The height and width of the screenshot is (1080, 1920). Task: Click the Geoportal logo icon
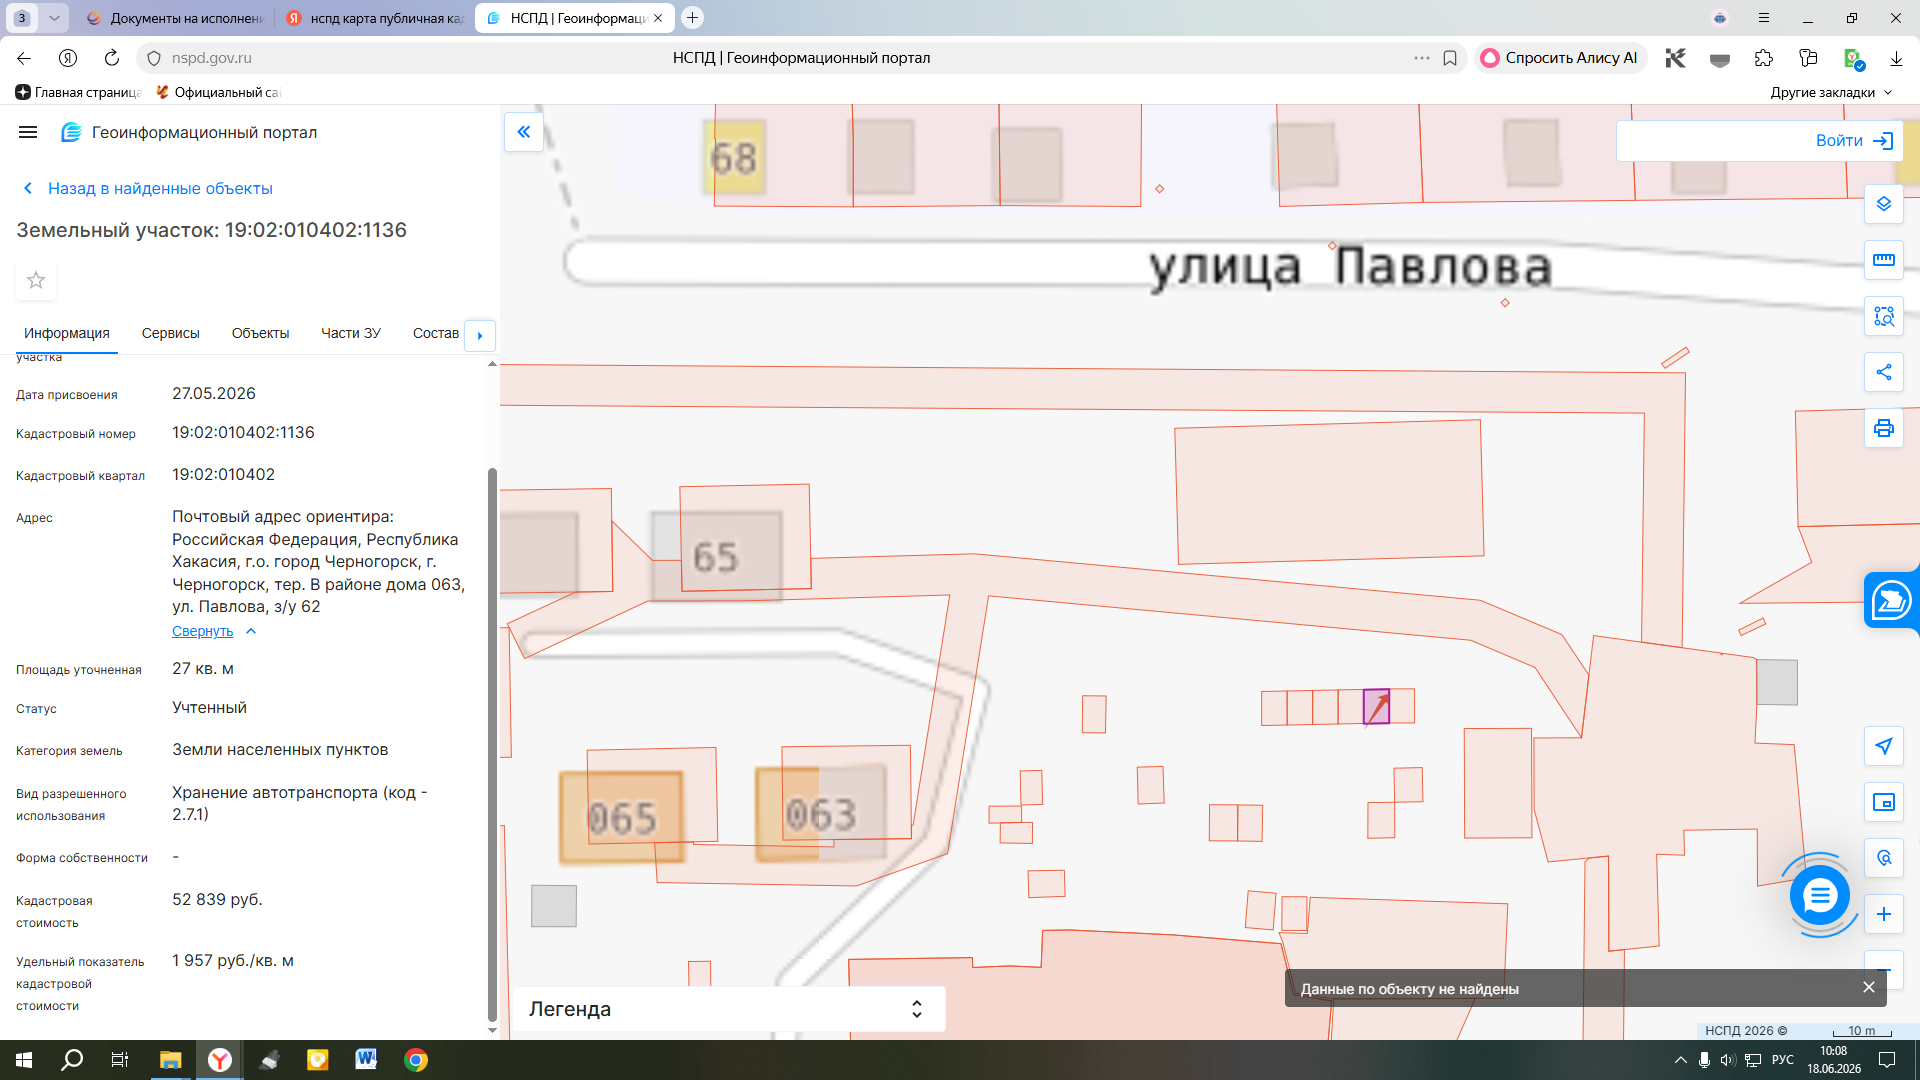pos(71,132)
